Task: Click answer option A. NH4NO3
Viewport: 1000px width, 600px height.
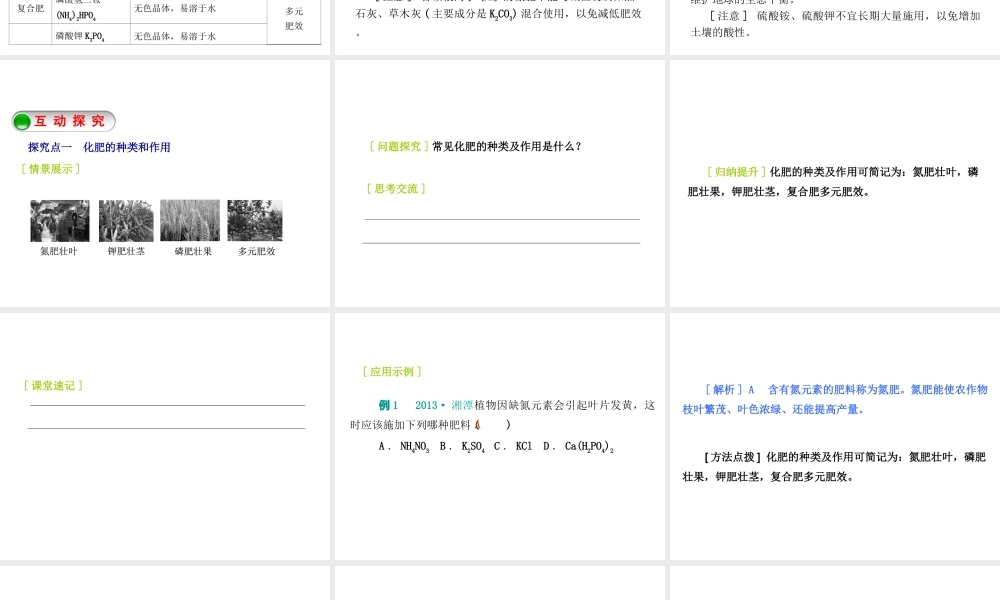Action: 404,447
